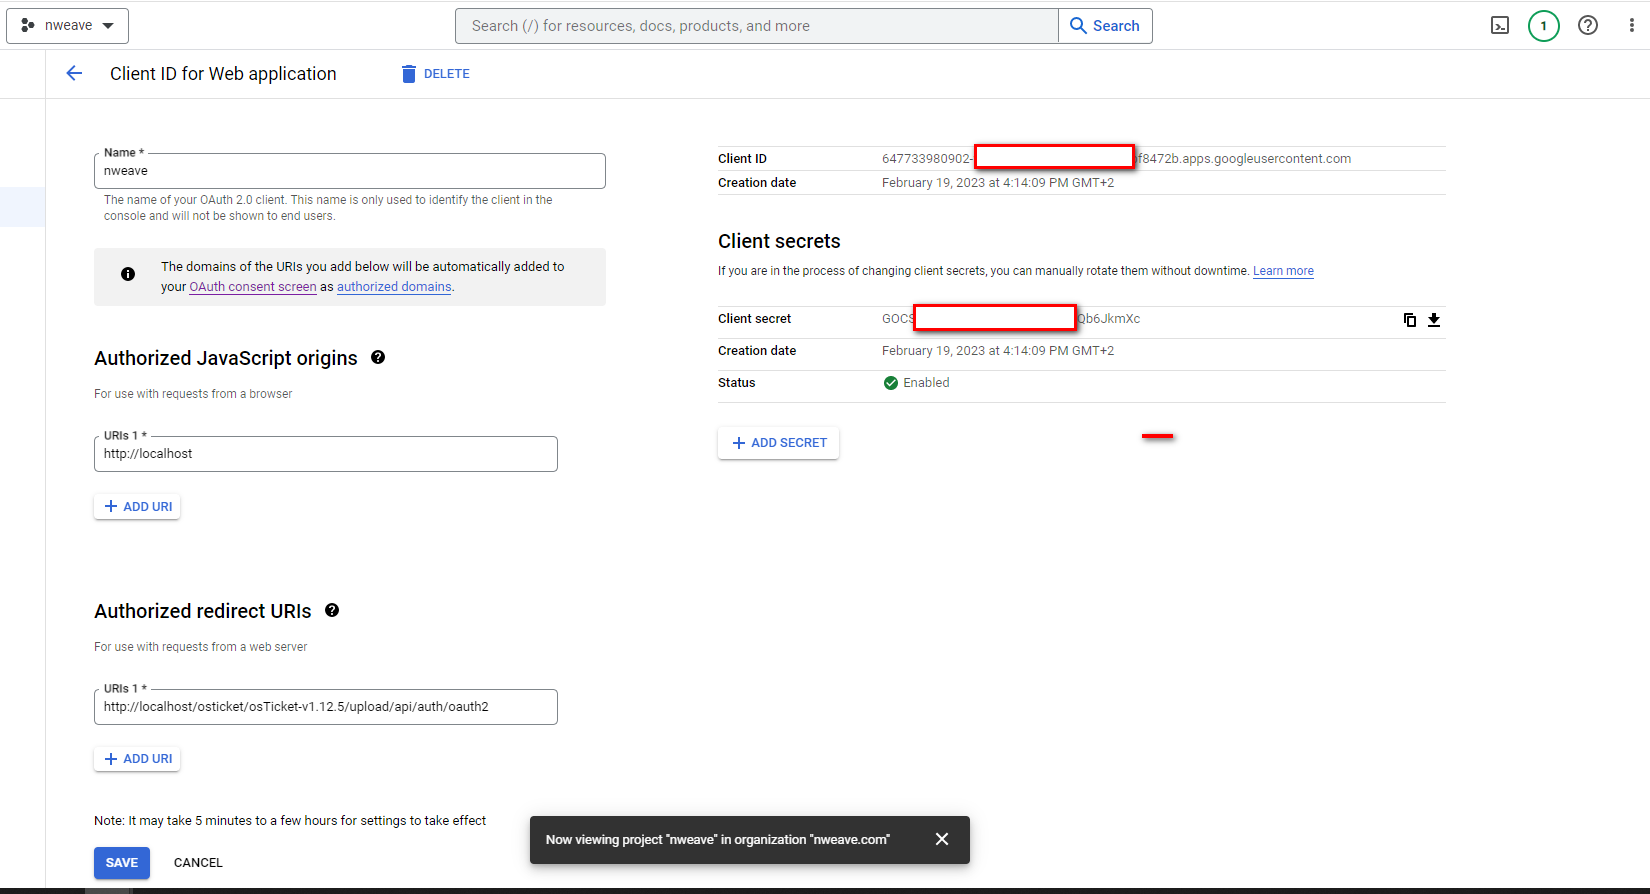Click the DELETE trash button
Viewport: 1650px width, 894px height.
[x=435, y=74]
